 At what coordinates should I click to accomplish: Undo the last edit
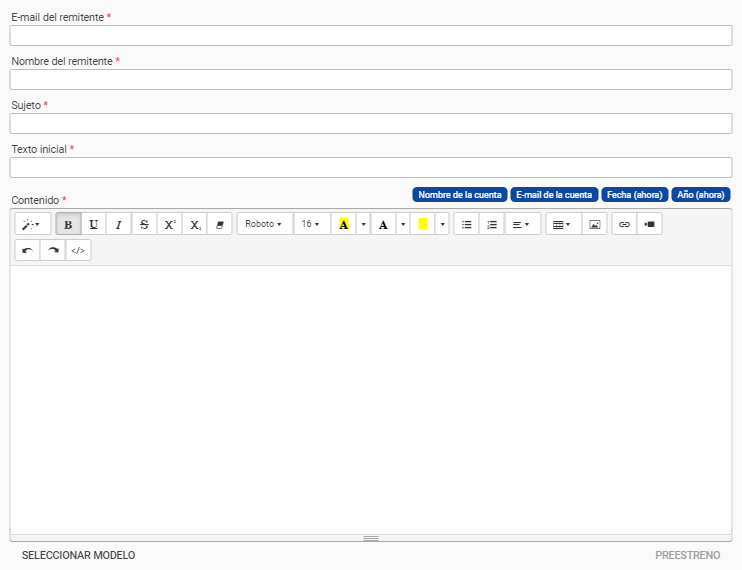[x=27, y=250]
